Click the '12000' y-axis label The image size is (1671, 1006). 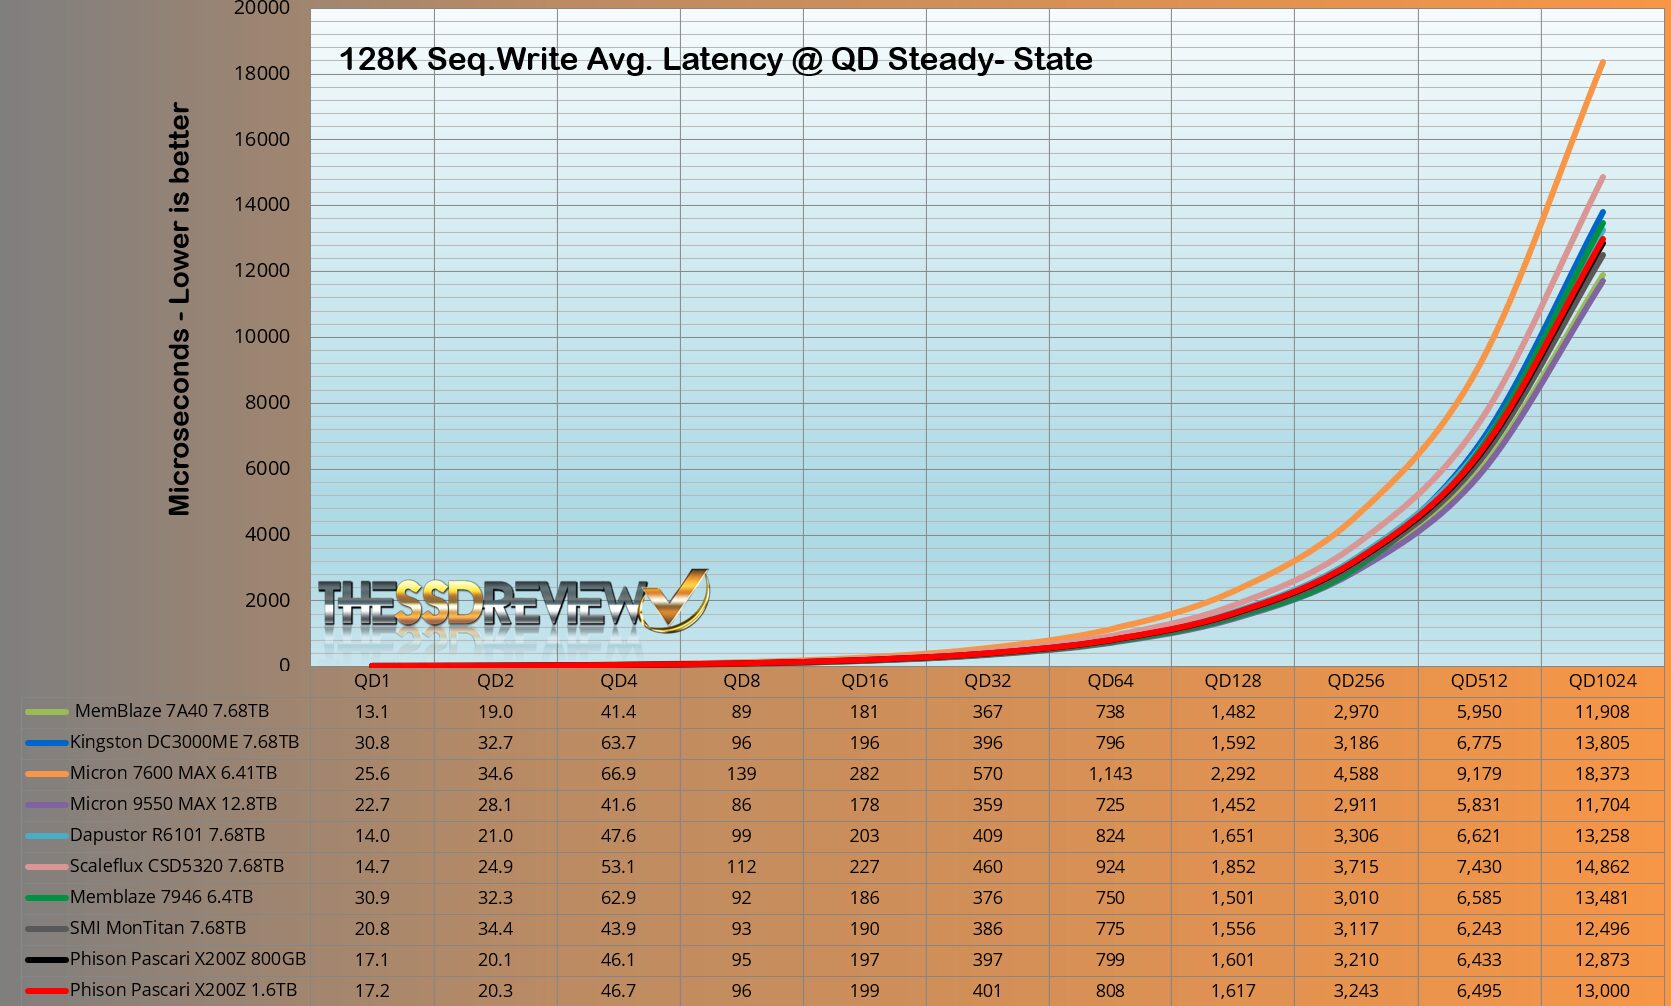pyautogui.click(x=262, y=271)
